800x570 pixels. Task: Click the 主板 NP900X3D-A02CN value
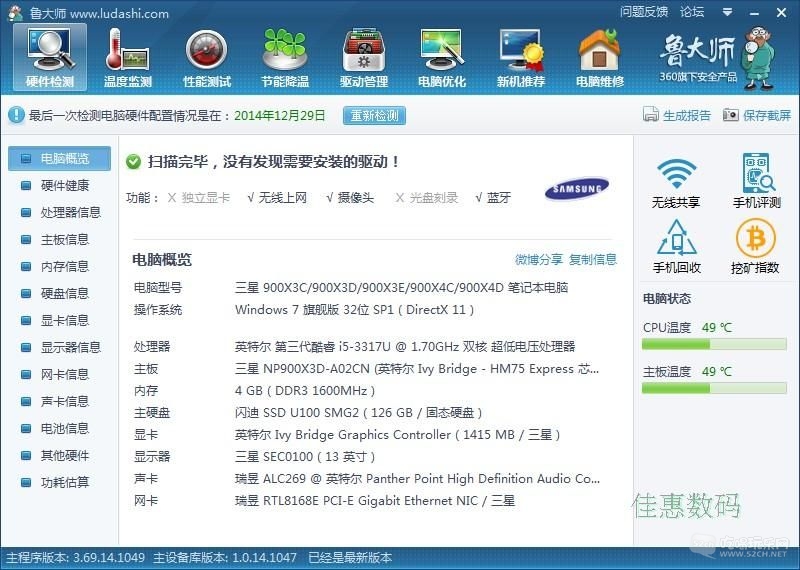417,368
